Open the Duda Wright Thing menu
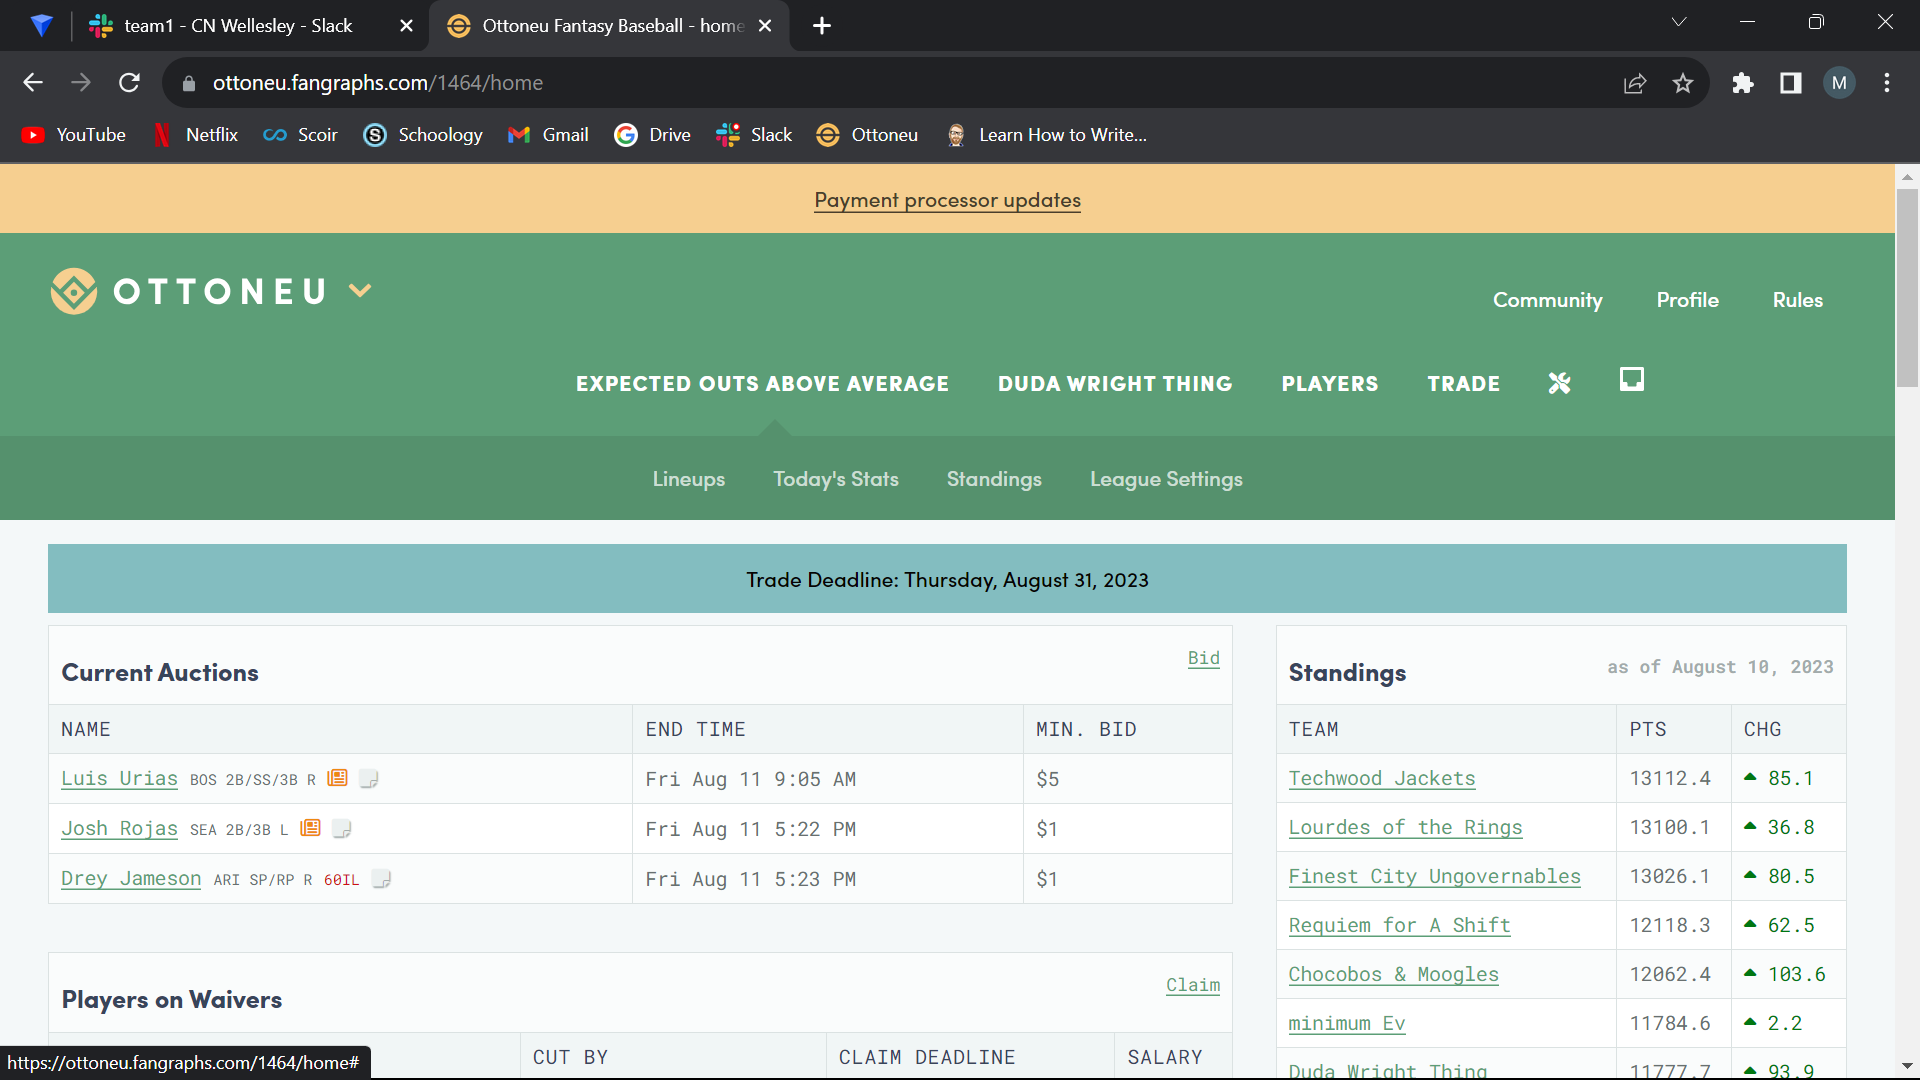 tap(1115, 384)
